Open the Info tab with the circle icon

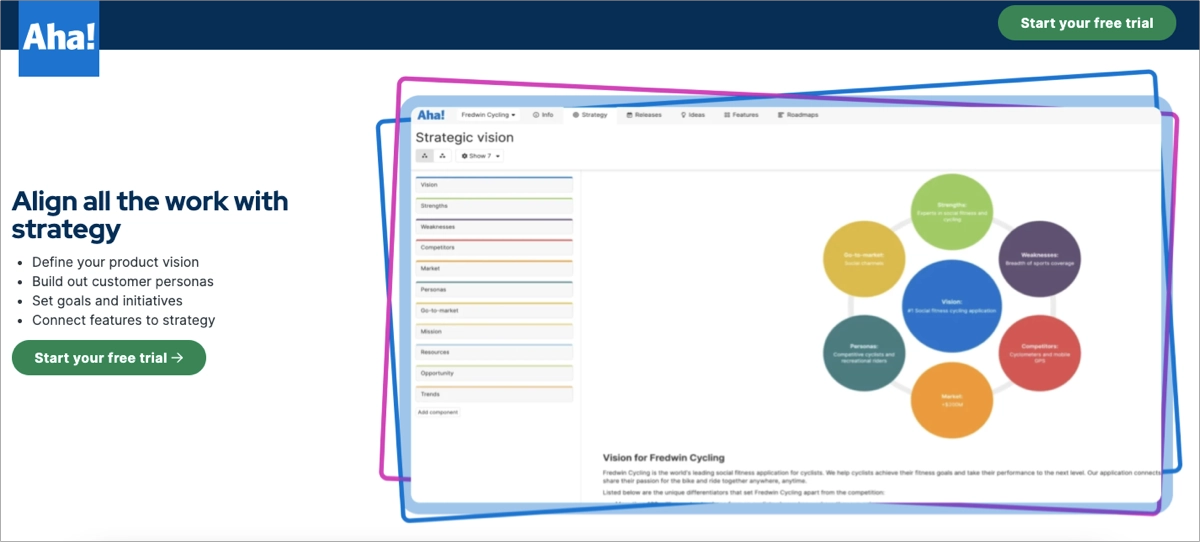click(x=543, y=115)
